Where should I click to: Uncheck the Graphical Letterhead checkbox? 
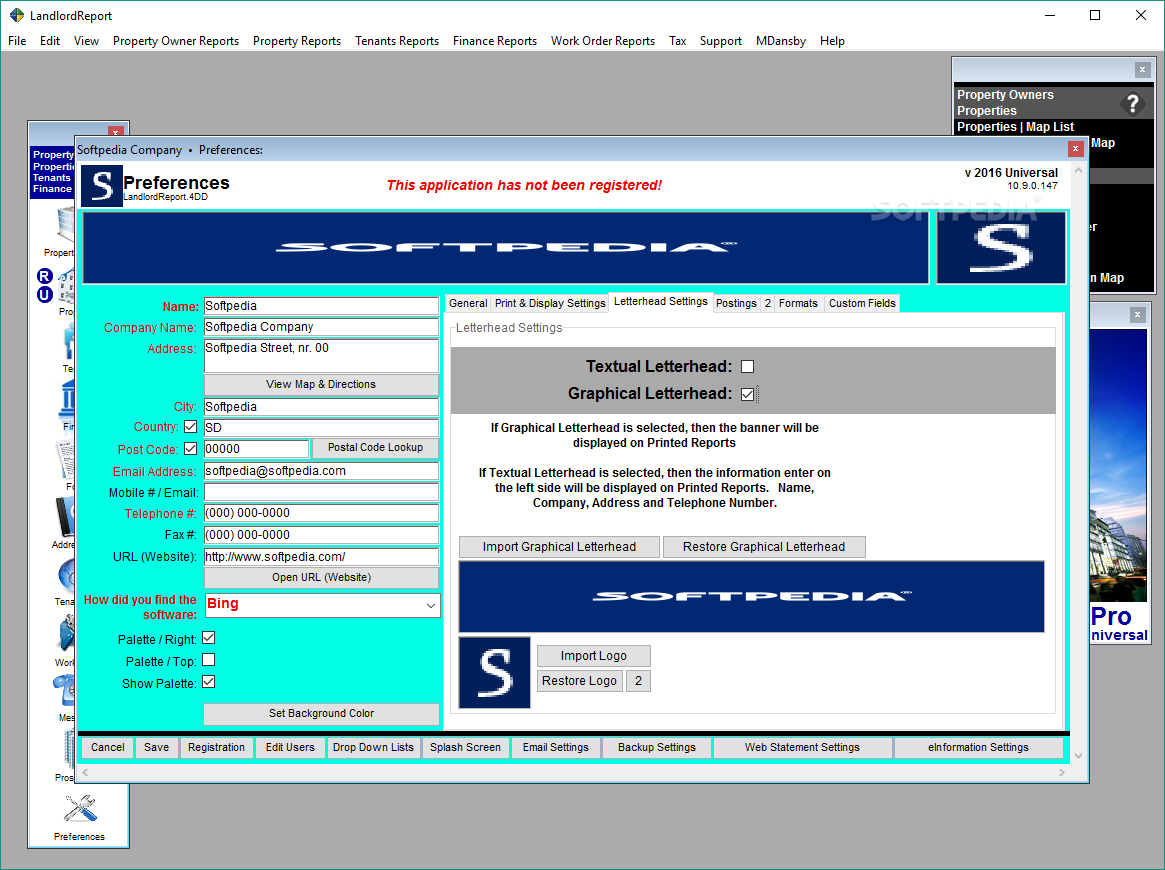(747, 394)
